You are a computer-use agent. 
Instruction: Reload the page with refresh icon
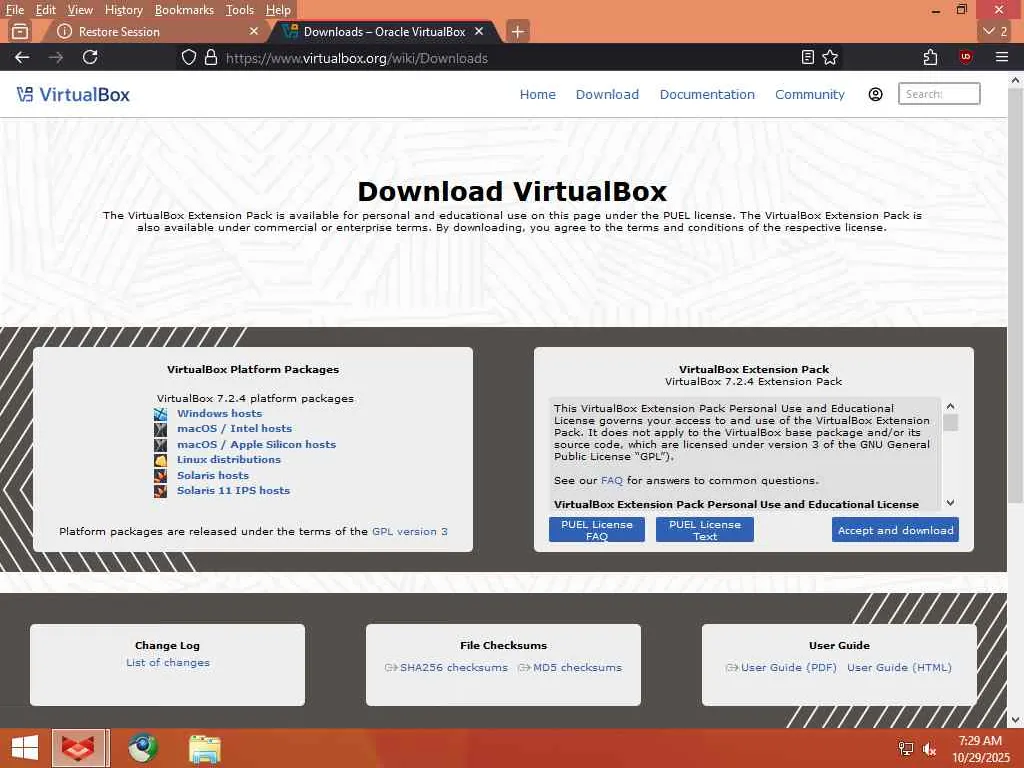(90, 57)
